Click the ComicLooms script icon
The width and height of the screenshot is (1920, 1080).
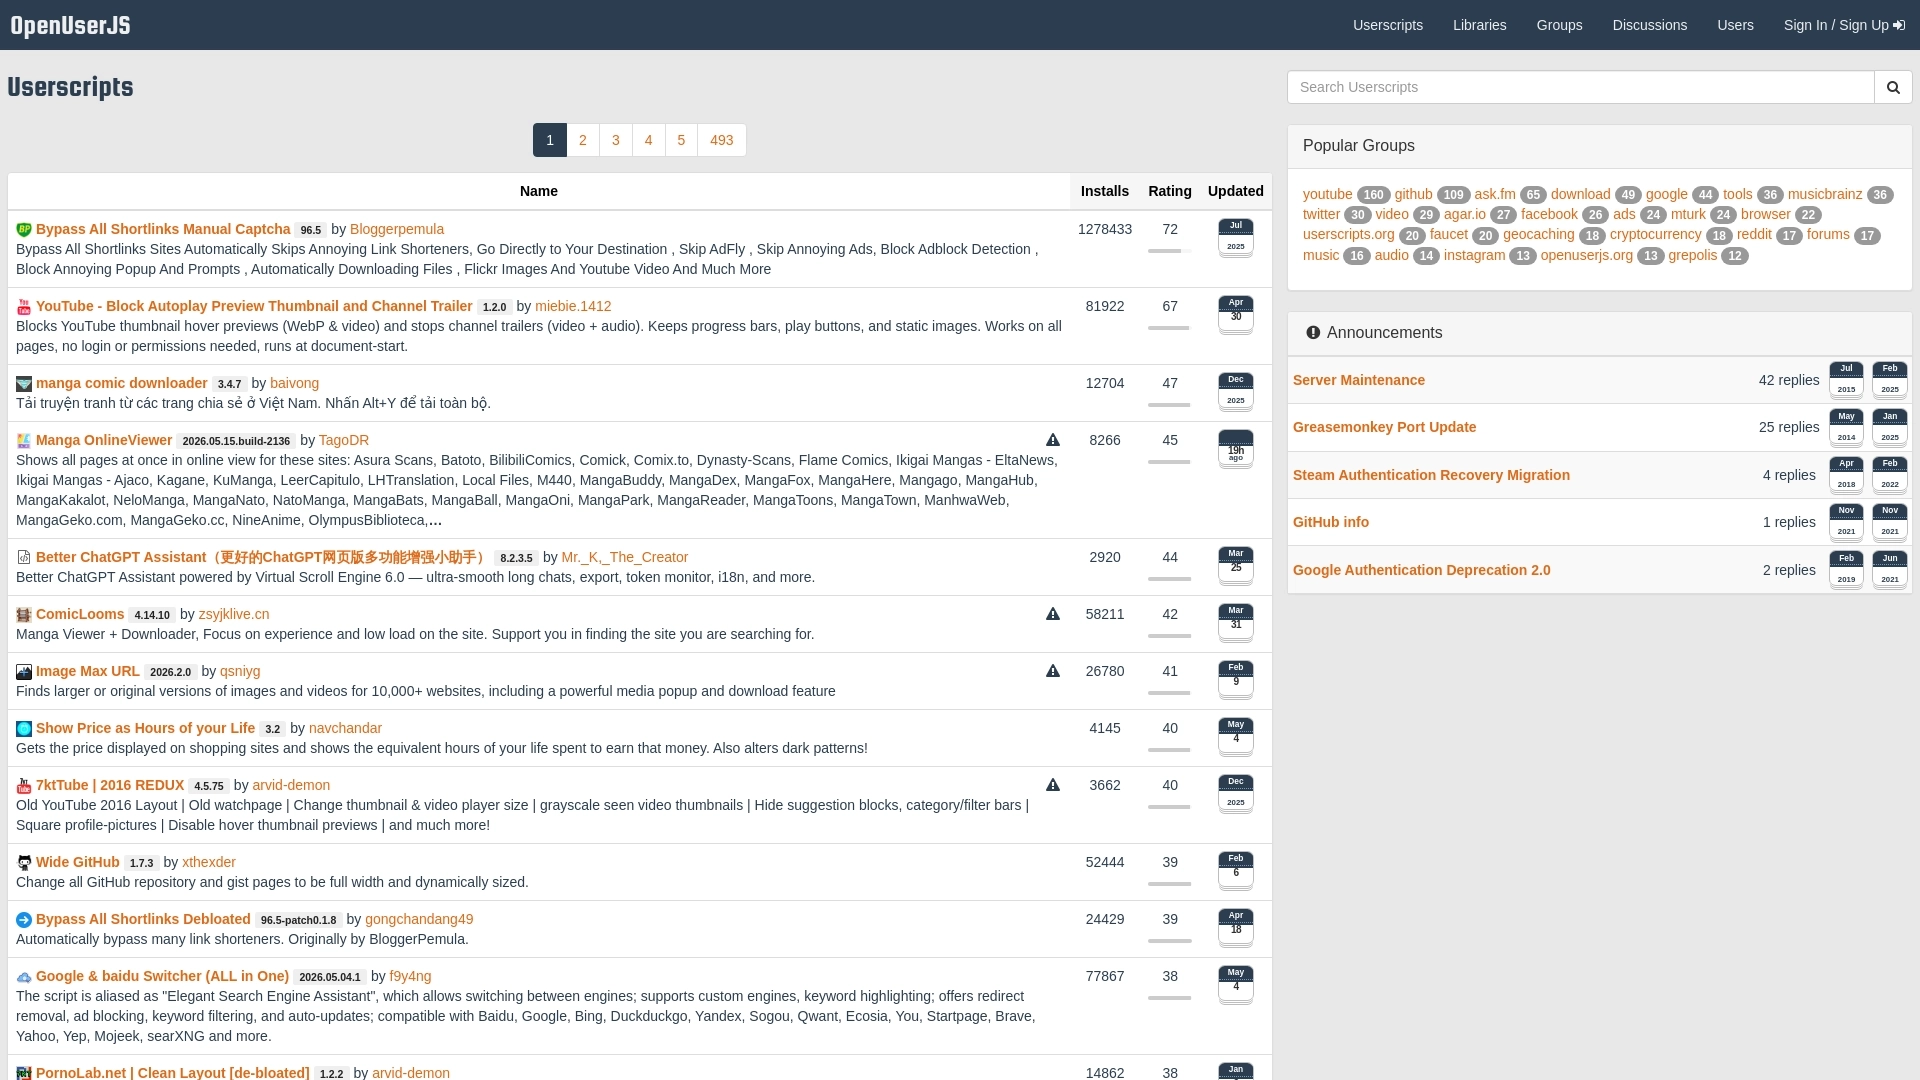[24, 615]
